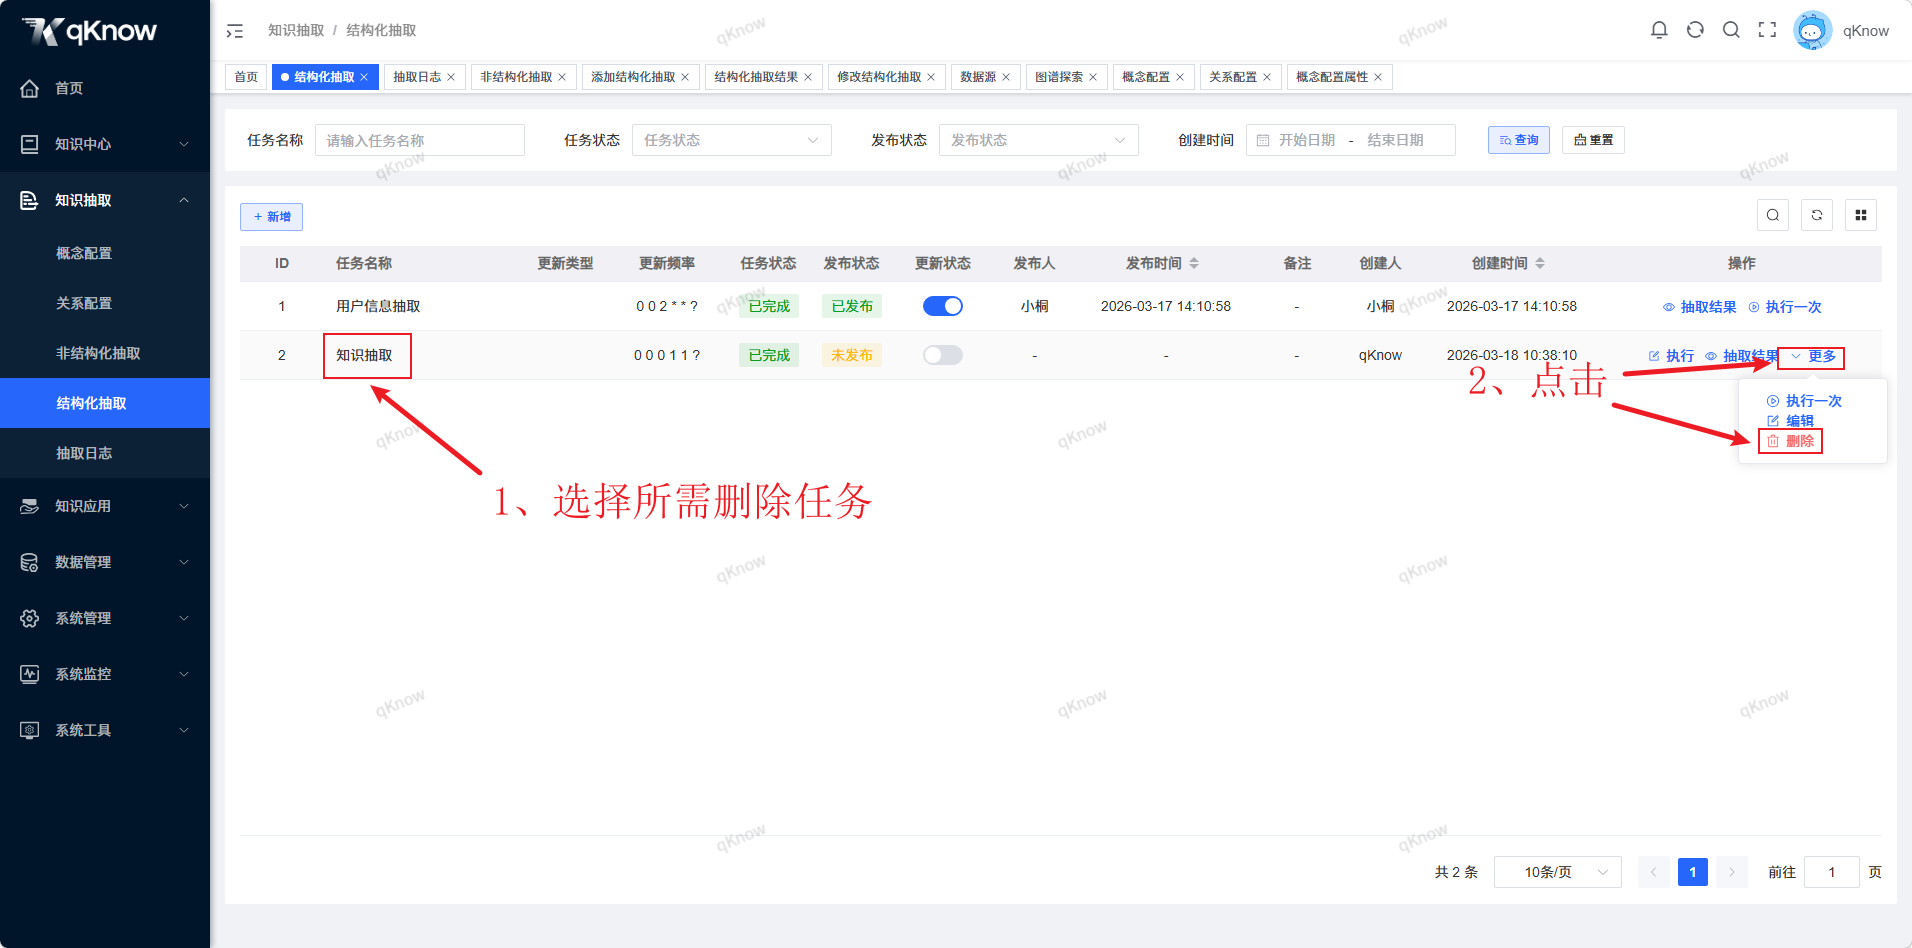Image resolution: width=1912 pixels, height=948 pixels.
Task: Expand the 系统管理 sidebar menu
Action: click(105, 618)
